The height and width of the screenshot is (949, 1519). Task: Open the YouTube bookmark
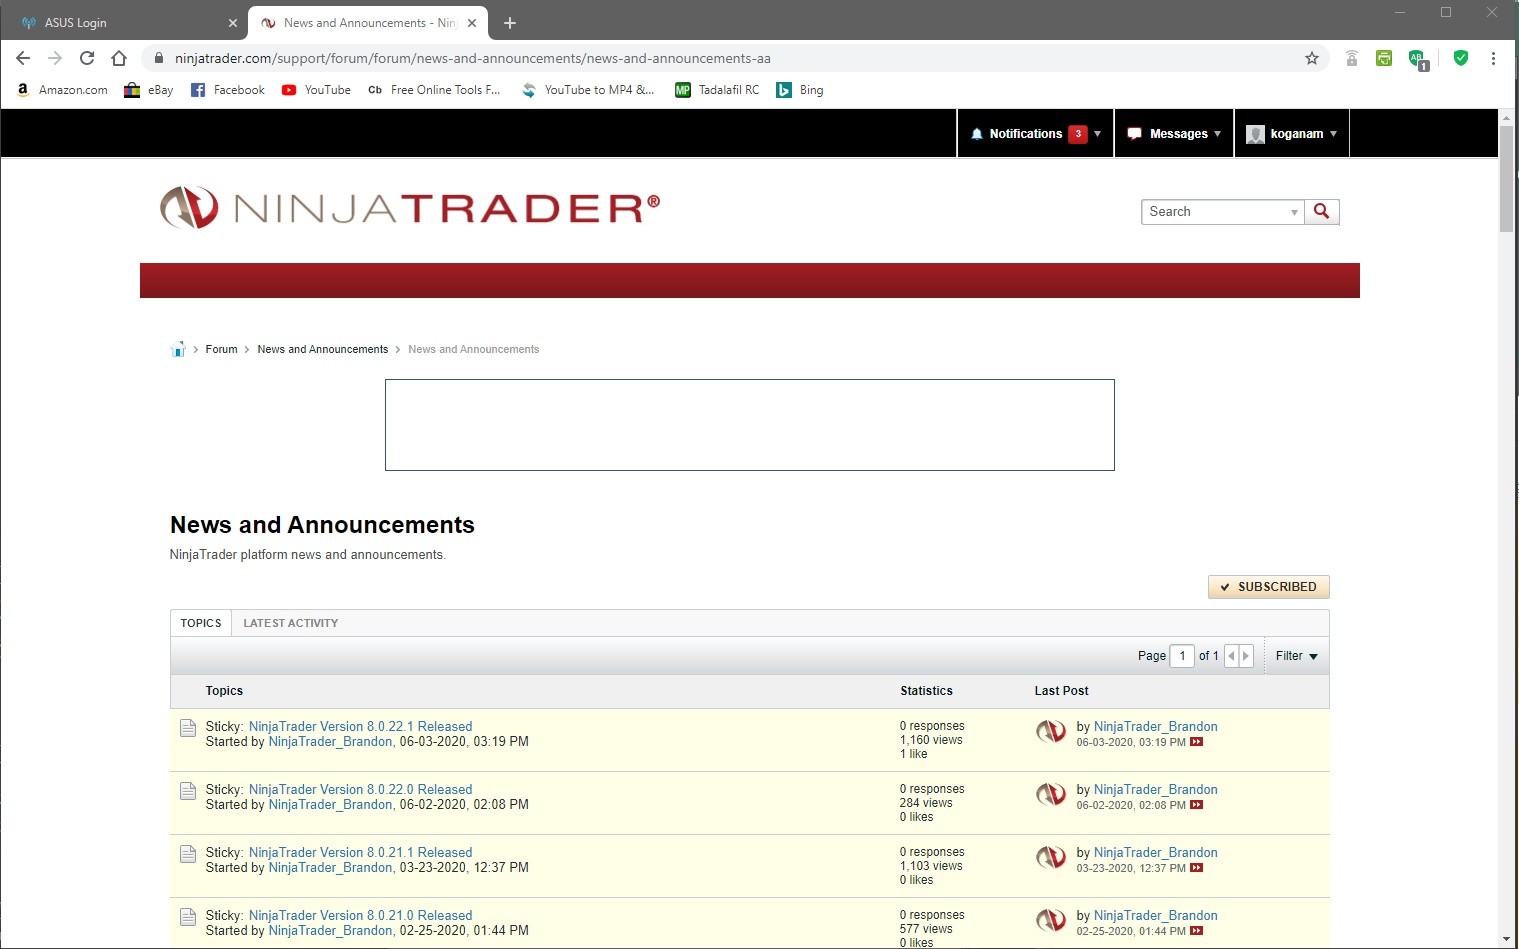coord(316,90)
